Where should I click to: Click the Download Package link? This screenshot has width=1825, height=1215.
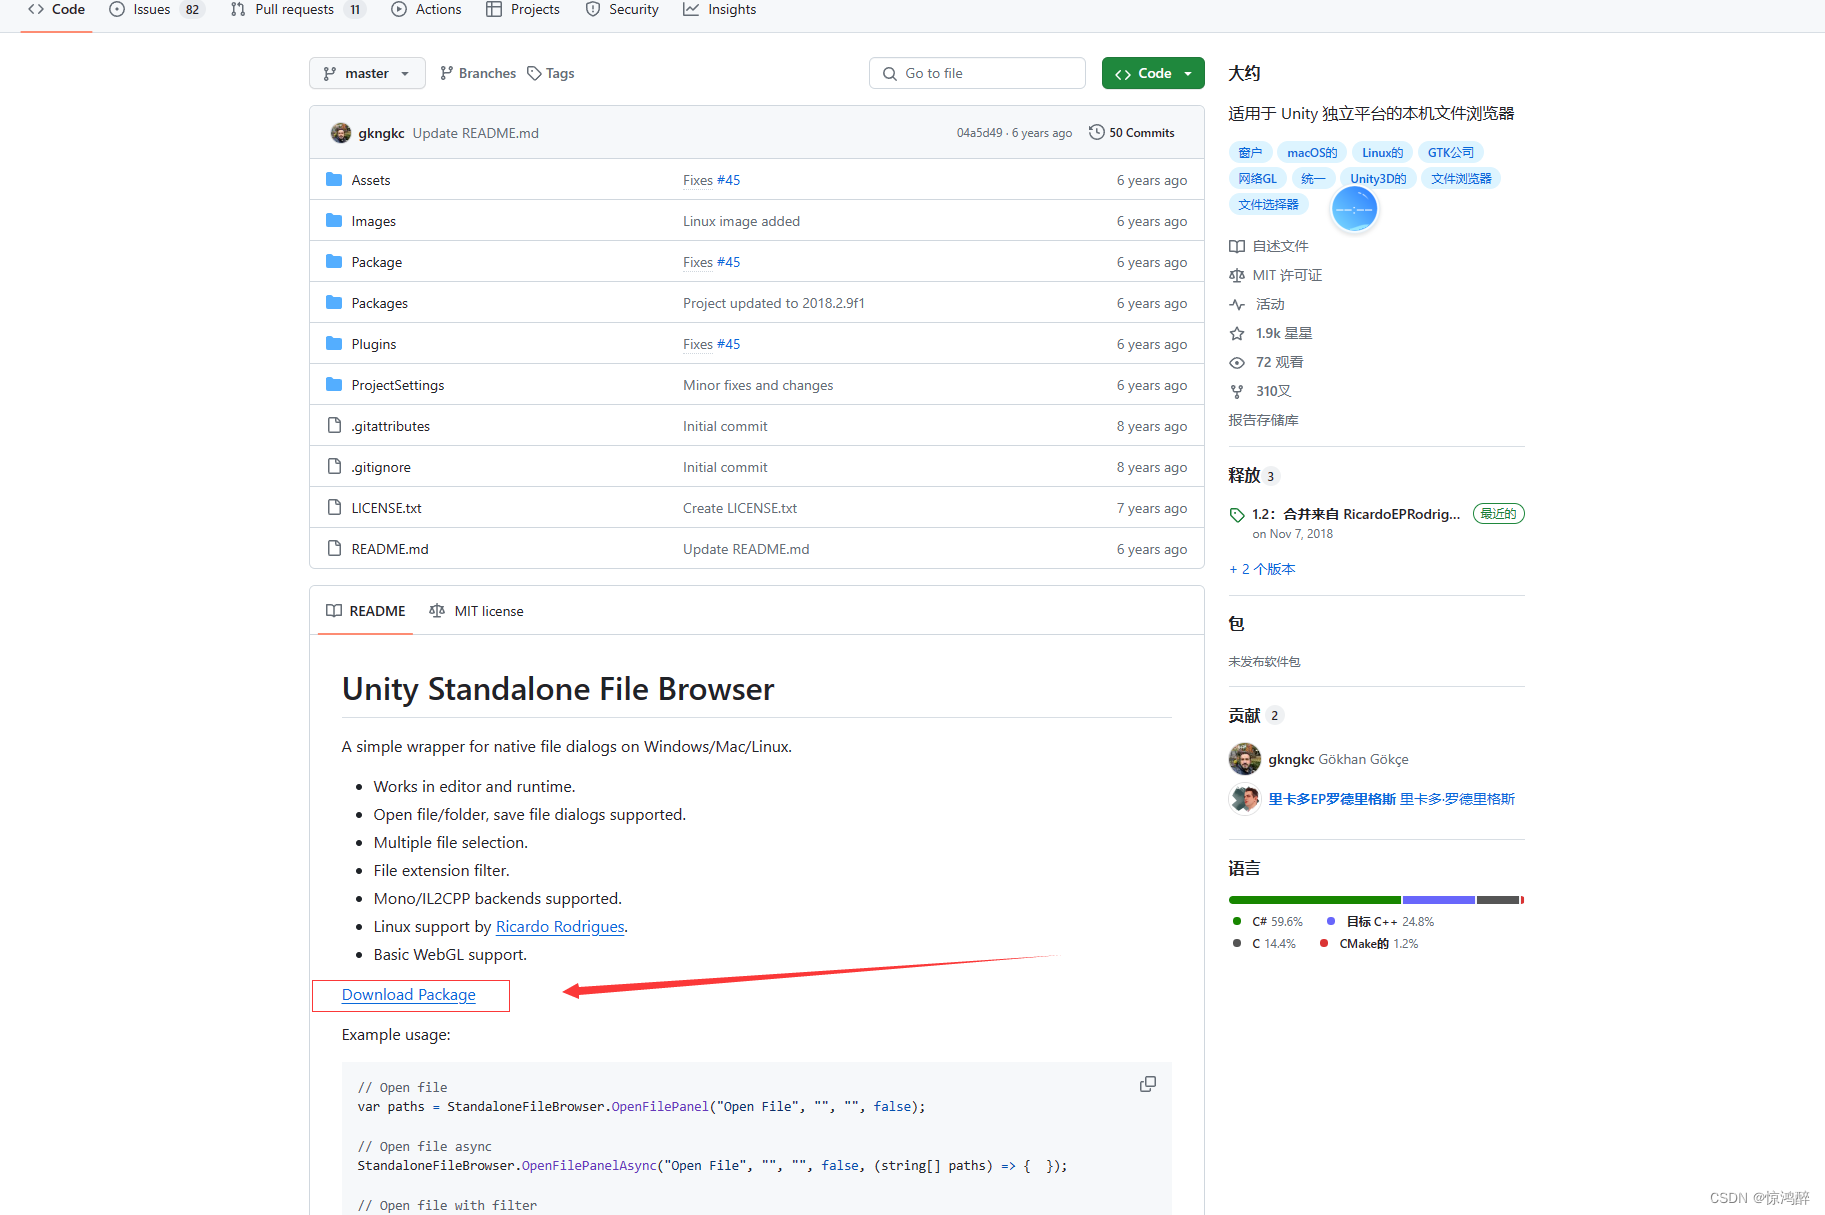point(409,995)
